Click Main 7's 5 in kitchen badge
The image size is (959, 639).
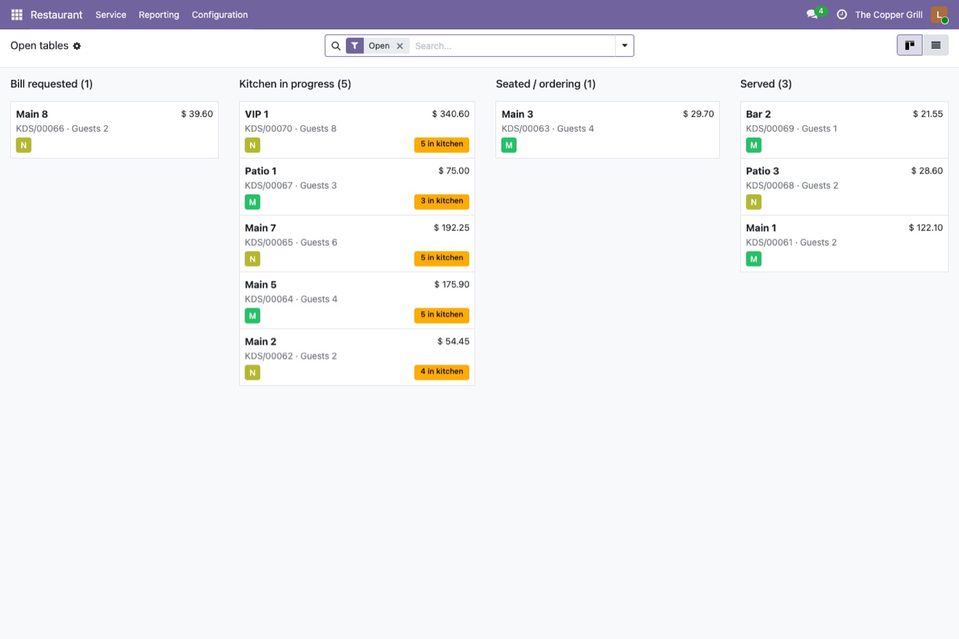coord(442,258)
